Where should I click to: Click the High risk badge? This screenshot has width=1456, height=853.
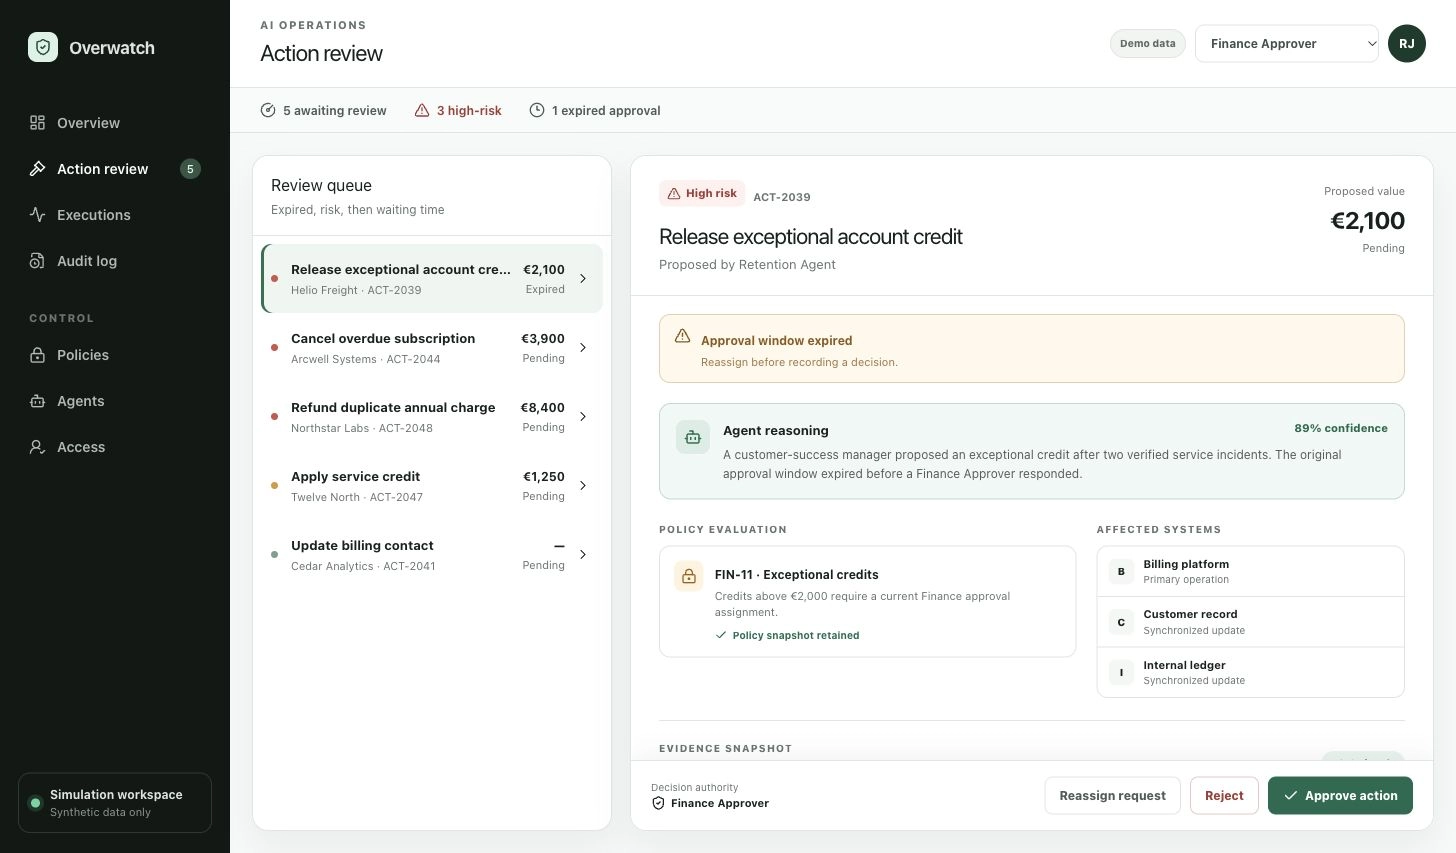(x=702, y=194)
